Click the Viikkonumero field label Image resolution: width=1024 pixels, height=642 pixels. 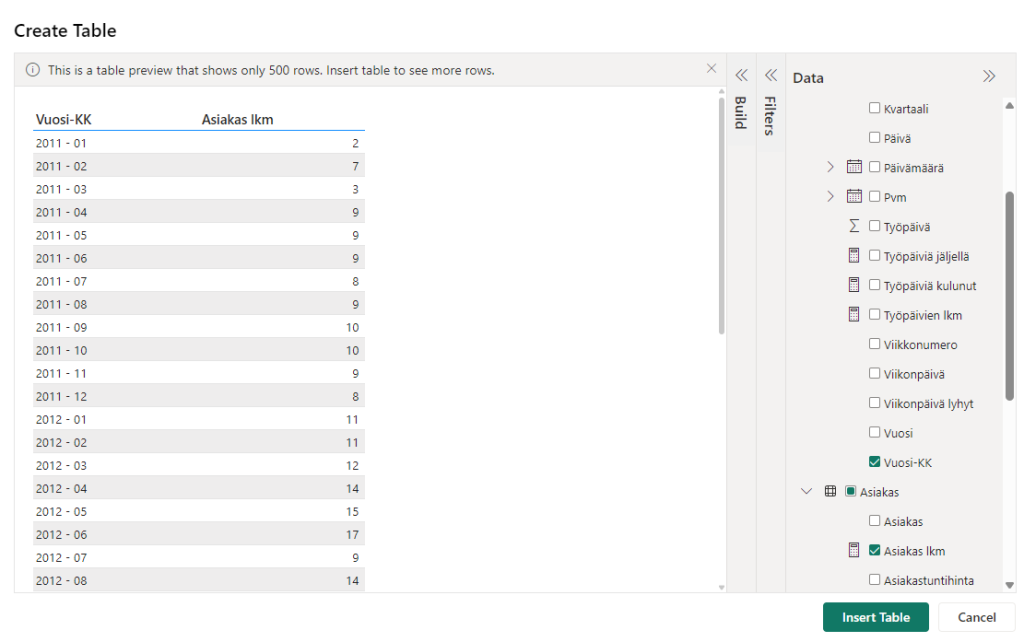coord(920,344)
